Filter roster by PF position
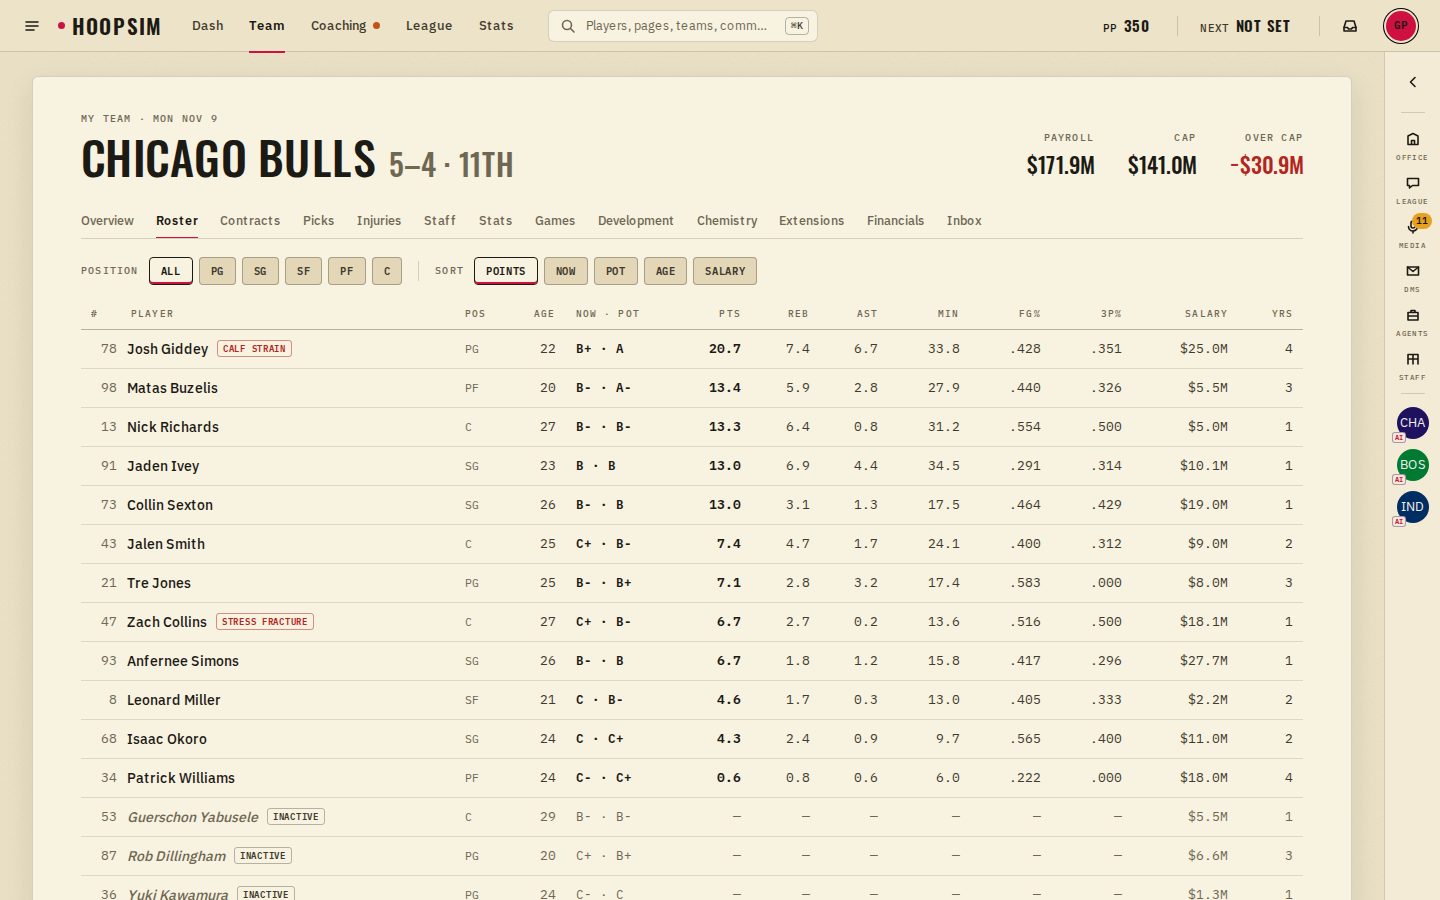Screen dimensions: 1440x900 [x=346, y=271]
